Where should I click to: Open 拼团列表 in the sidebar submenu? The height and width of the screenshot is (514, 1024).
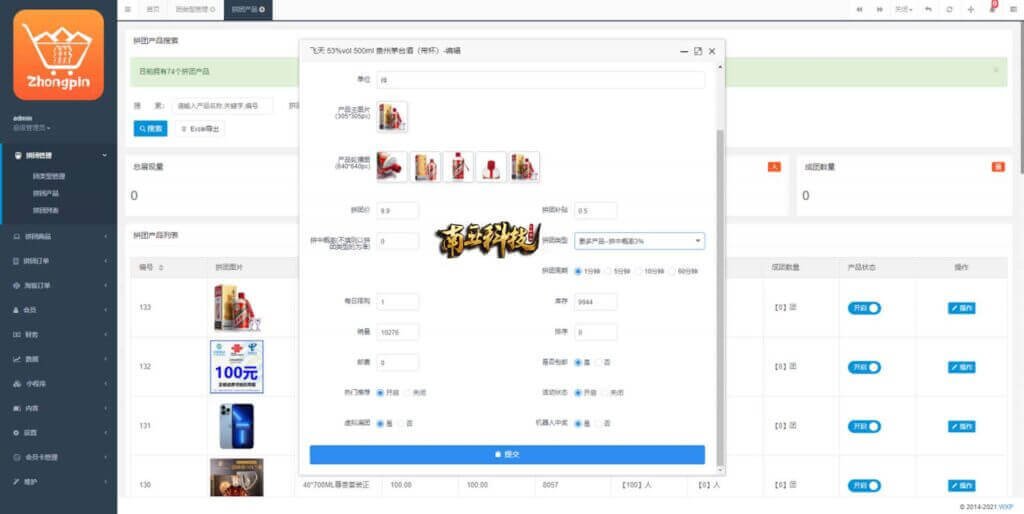click(x=46, y=210)
